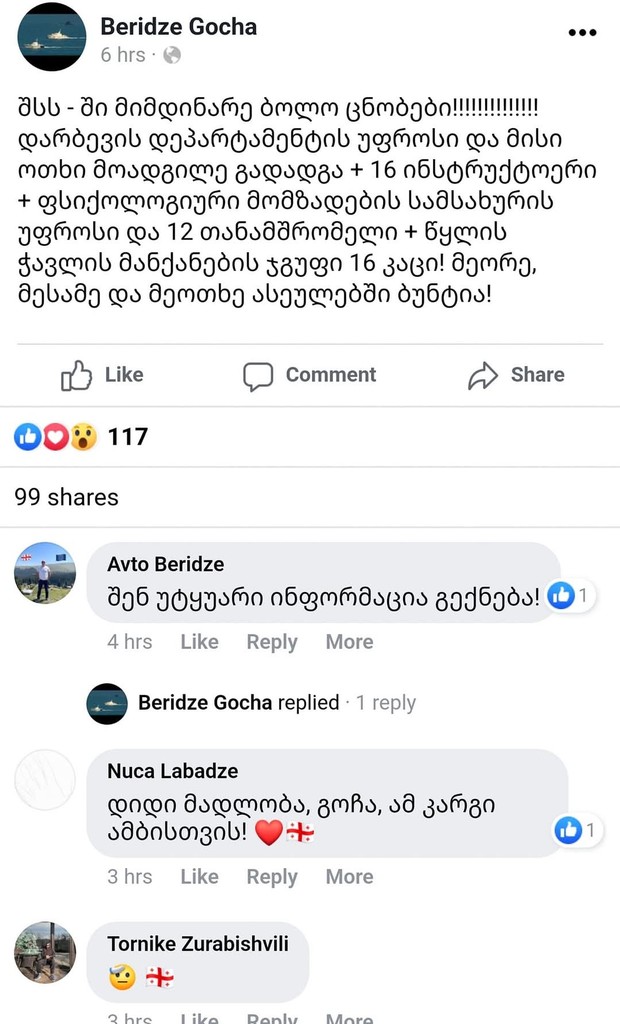
Task: View the post's reaction emoji icons
Action: click(56, 437)
